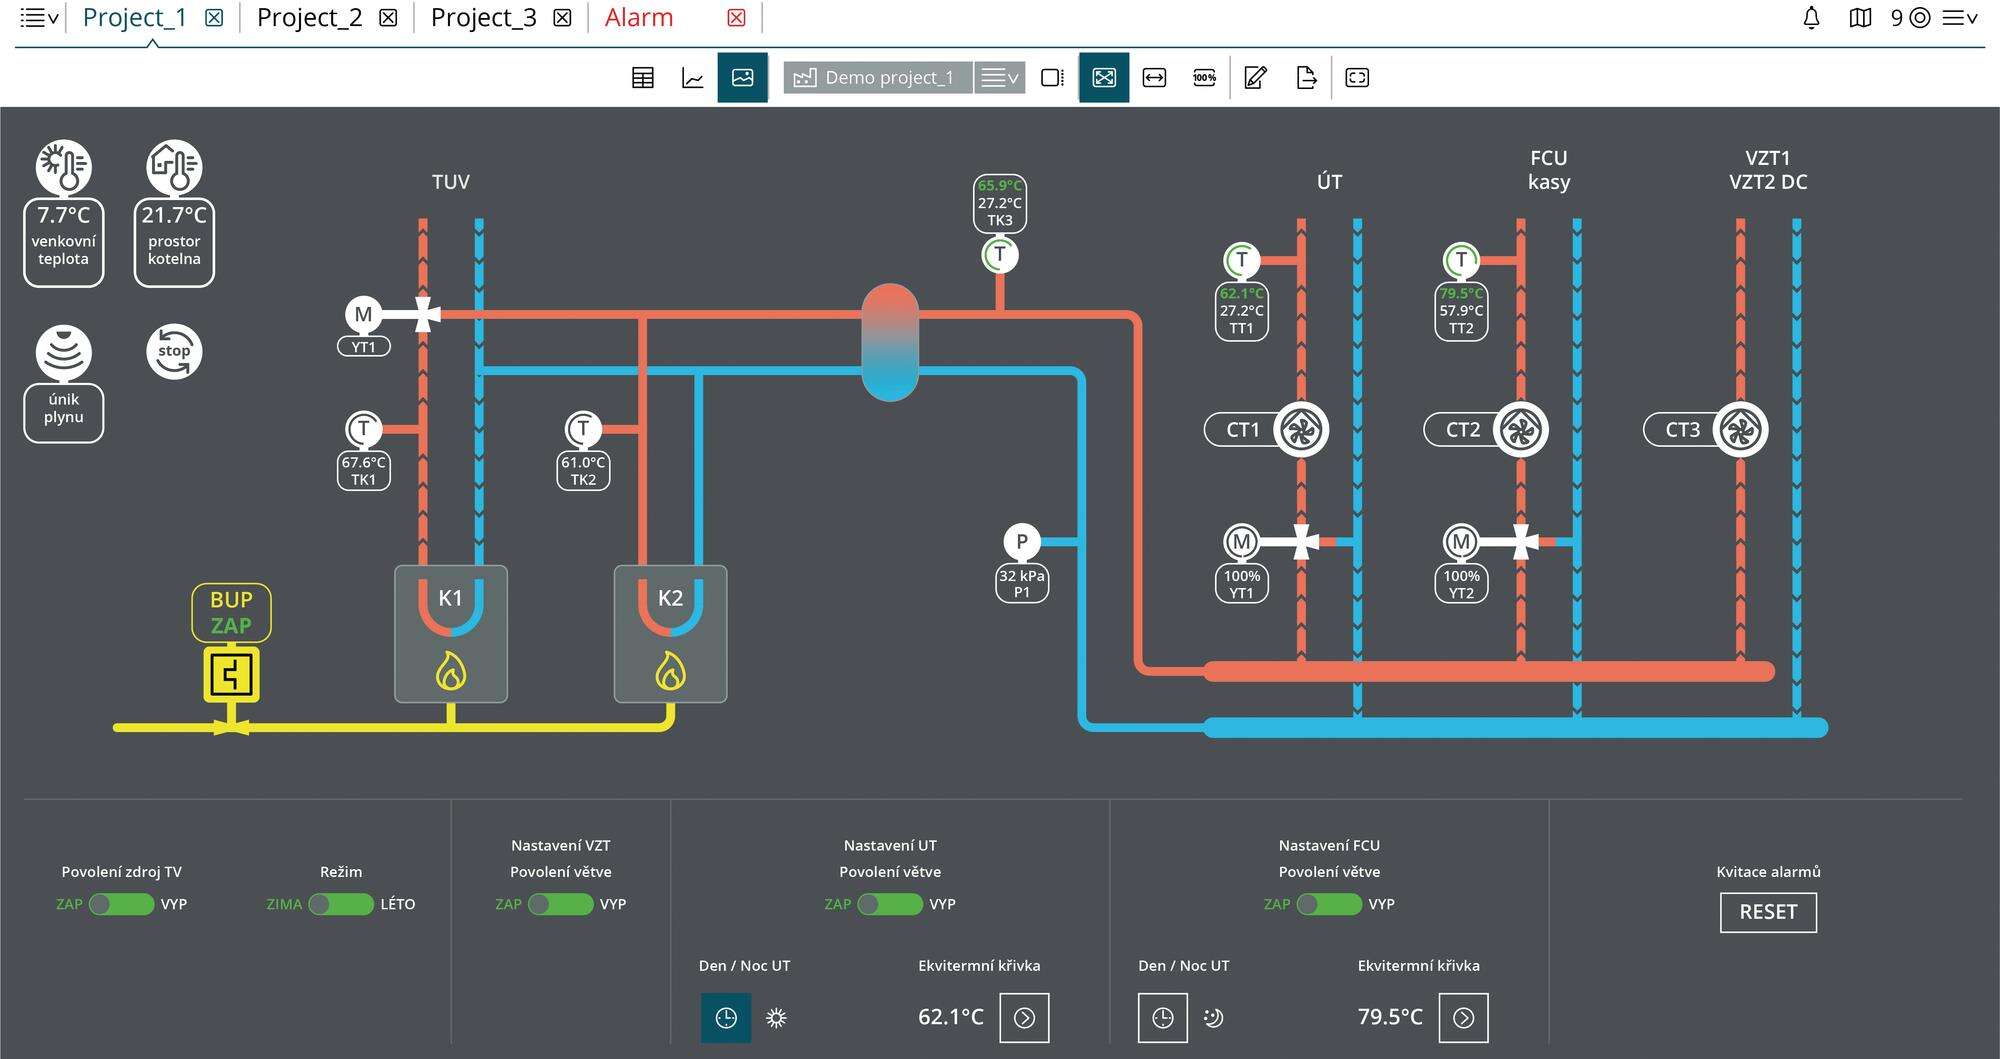Open the table view icon in toolbar
The height and width of the screenshot is (1059, 2000).
click(643, 78)
